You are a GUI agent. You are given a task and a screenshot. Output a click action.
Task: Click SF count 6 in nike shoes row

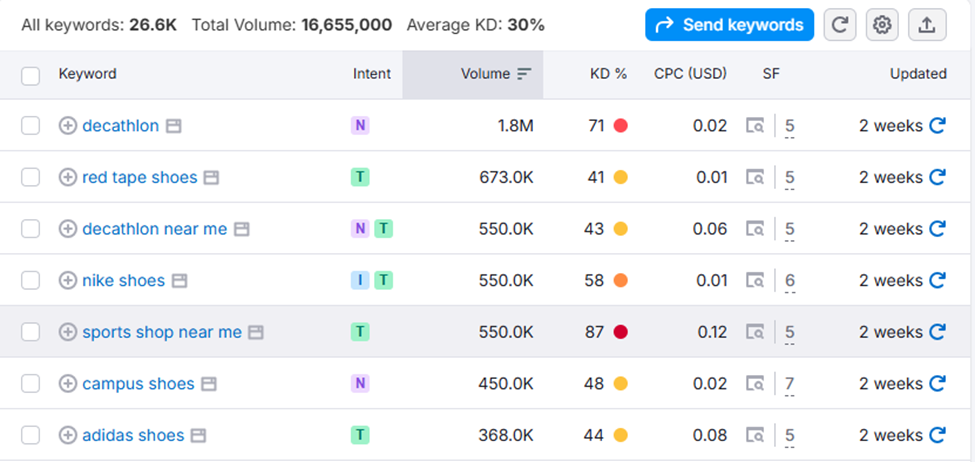click(790, 281)
